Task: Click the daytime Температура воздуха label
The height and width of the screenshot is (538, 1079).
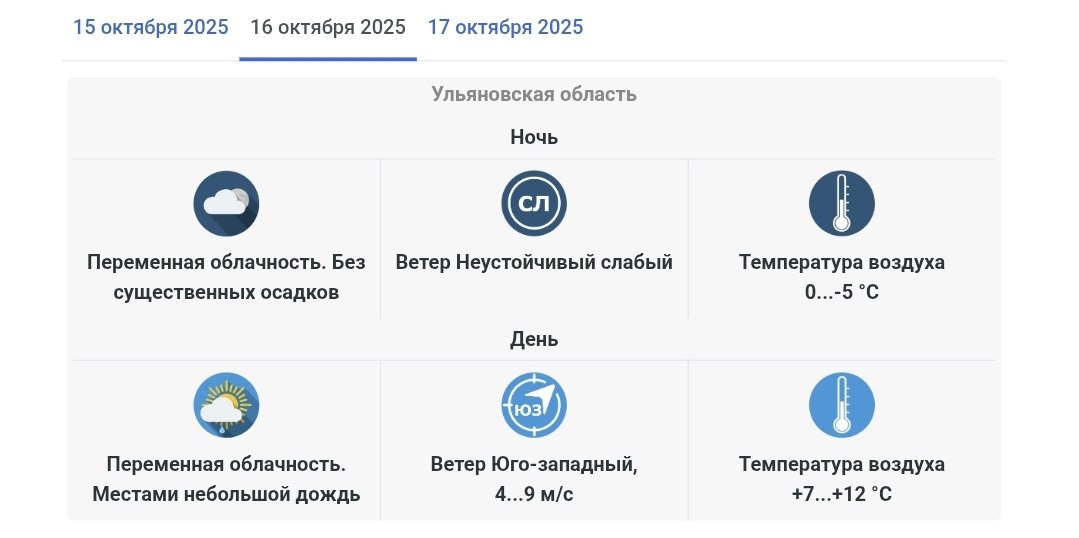Action: 842,465
